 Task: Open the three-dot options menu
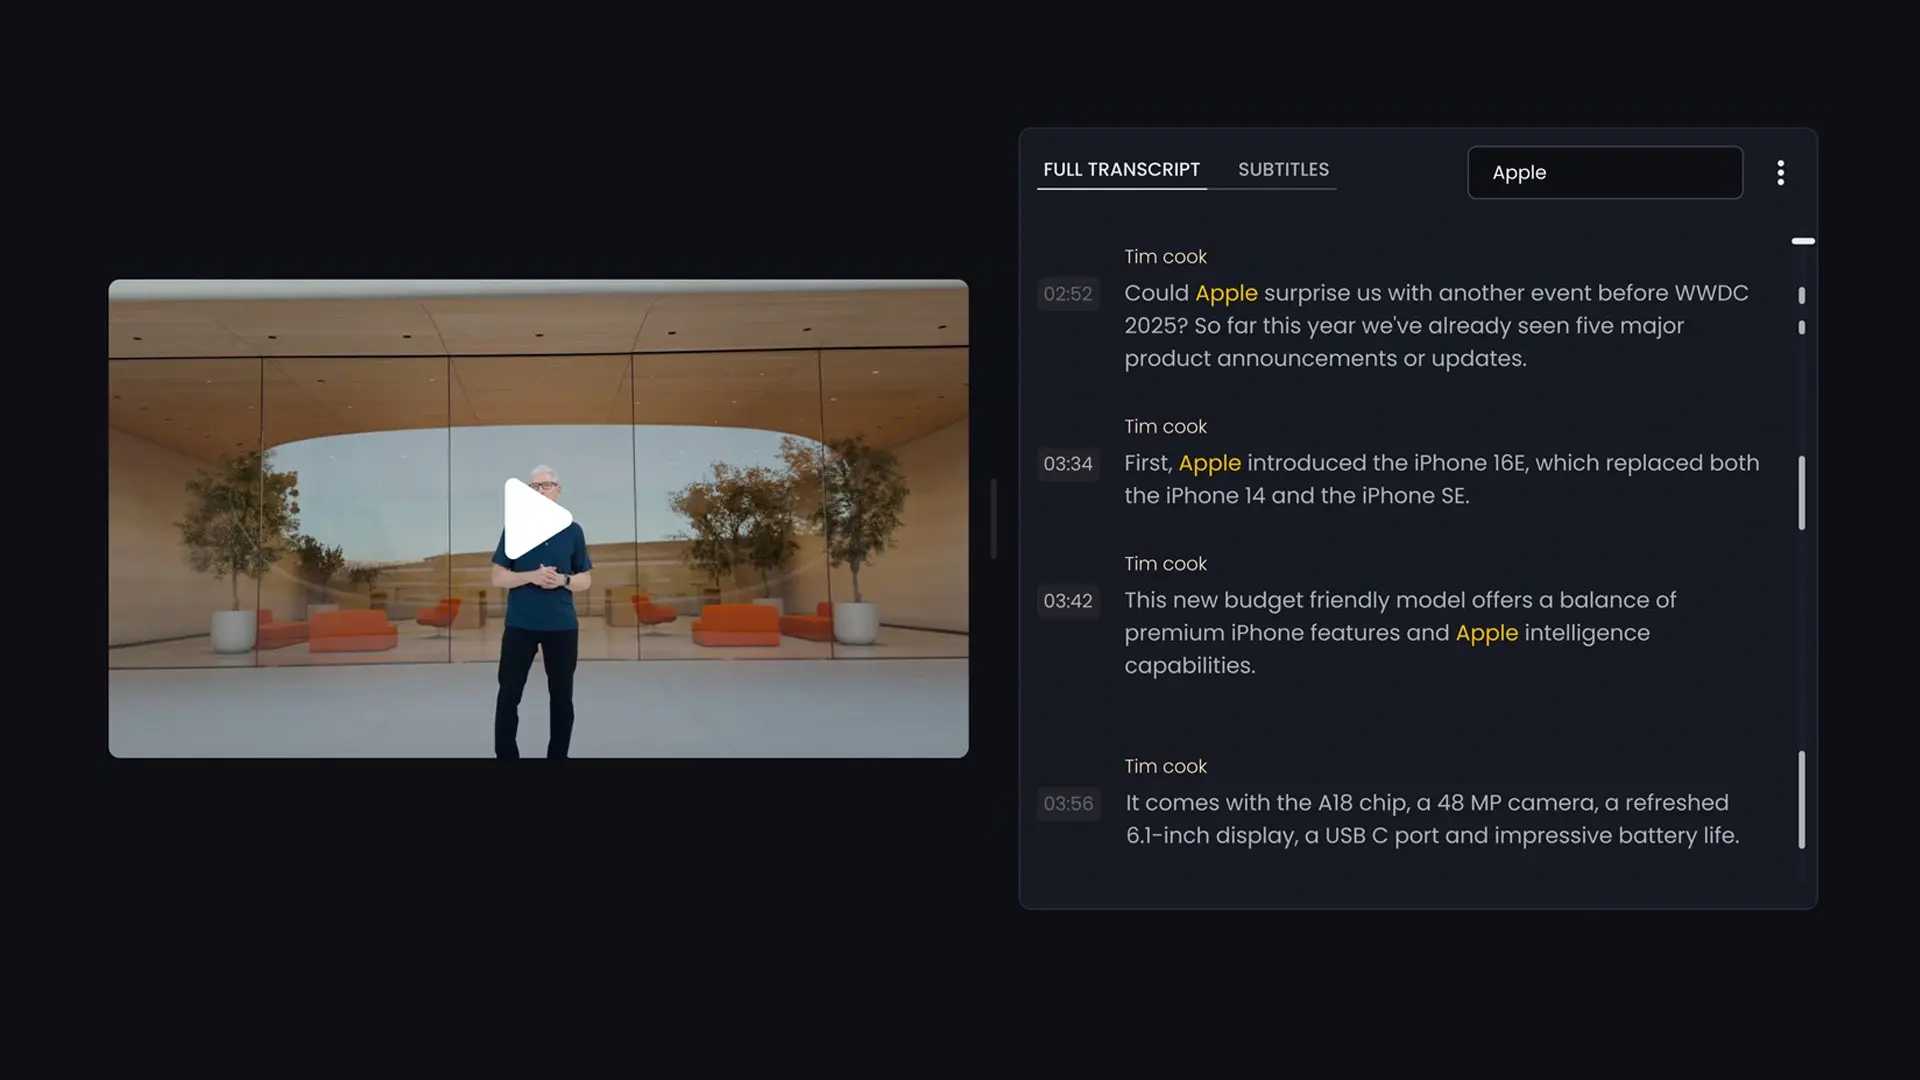pyautogui.click(x=1782, y=172)
